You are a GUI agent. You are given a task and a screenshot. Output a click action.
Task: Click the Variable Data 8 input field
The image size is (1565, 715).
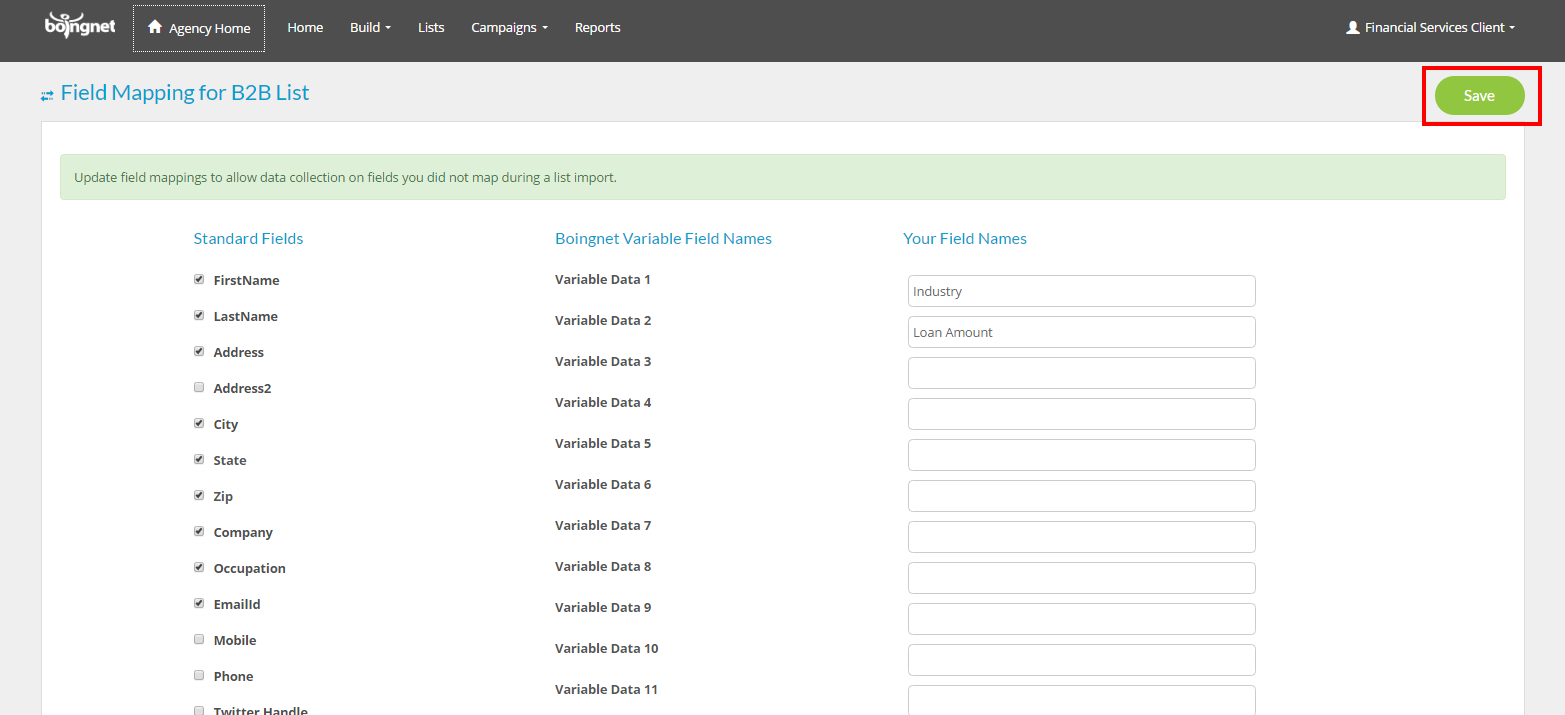pos(1082,578)
